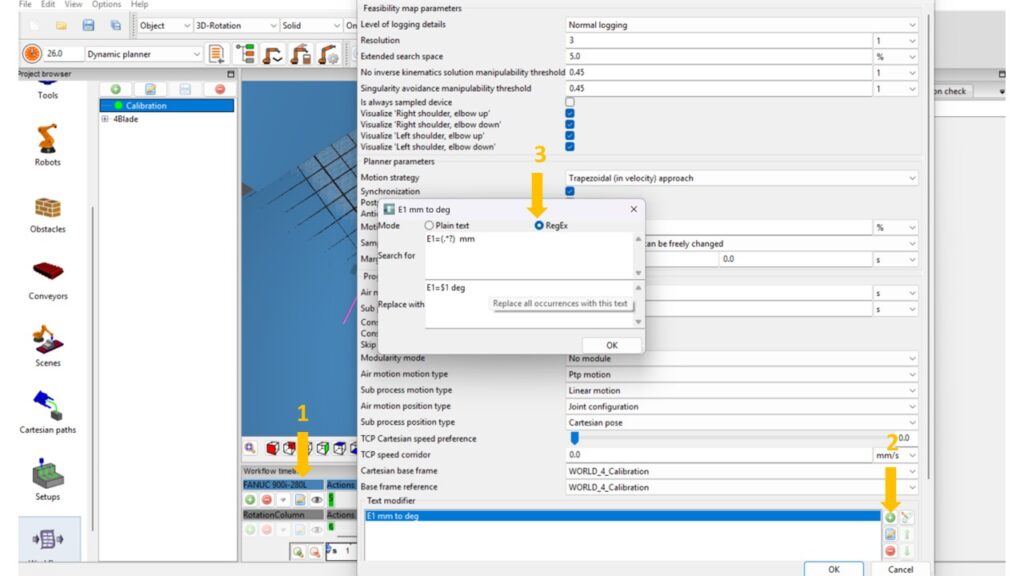This screenshot has width=1024, height=576.
Task: Open the Options menu
Action: [x=106, y=5]
